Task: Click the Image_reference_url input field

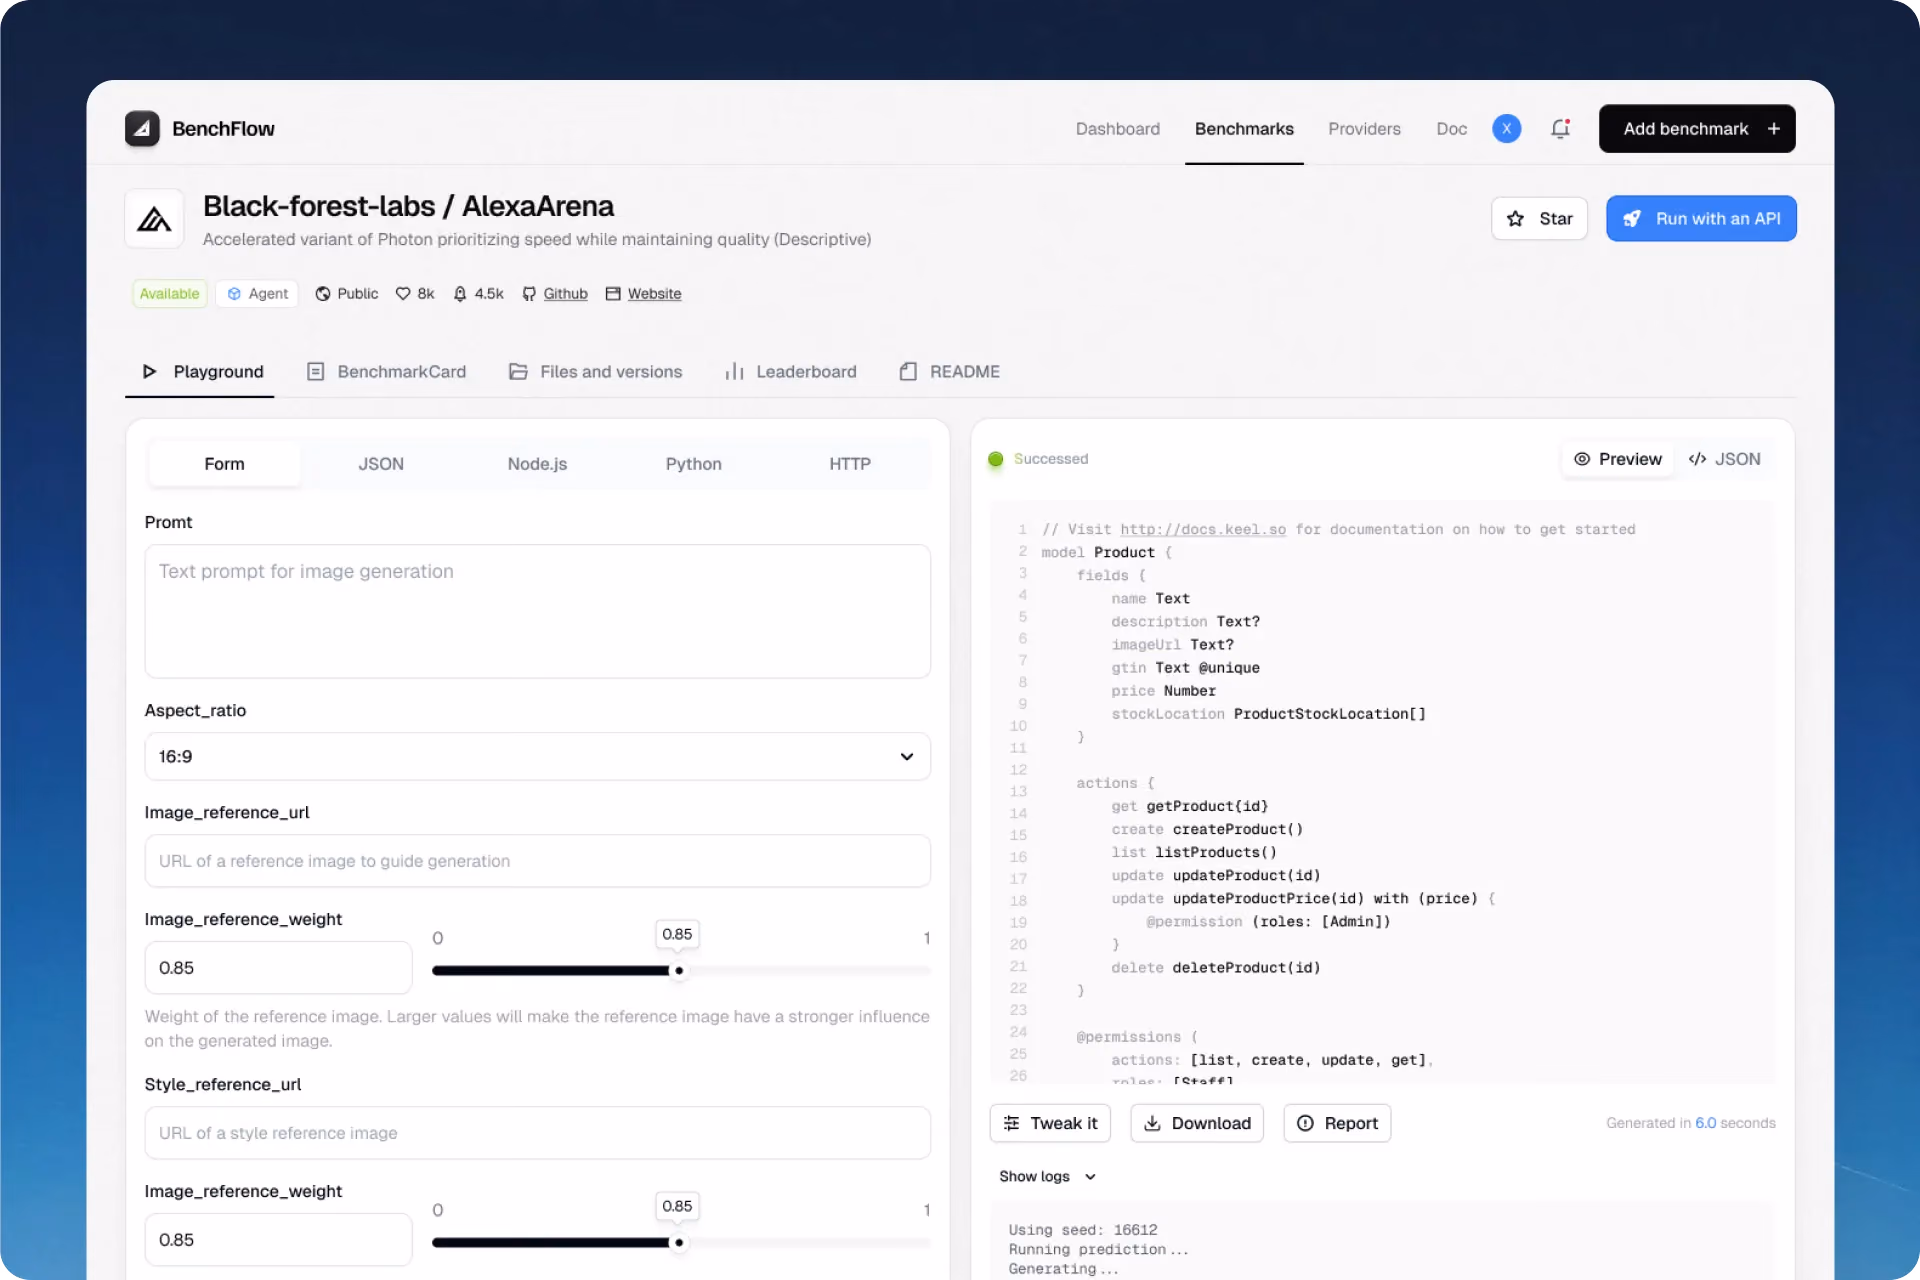Action: [537, 861]
